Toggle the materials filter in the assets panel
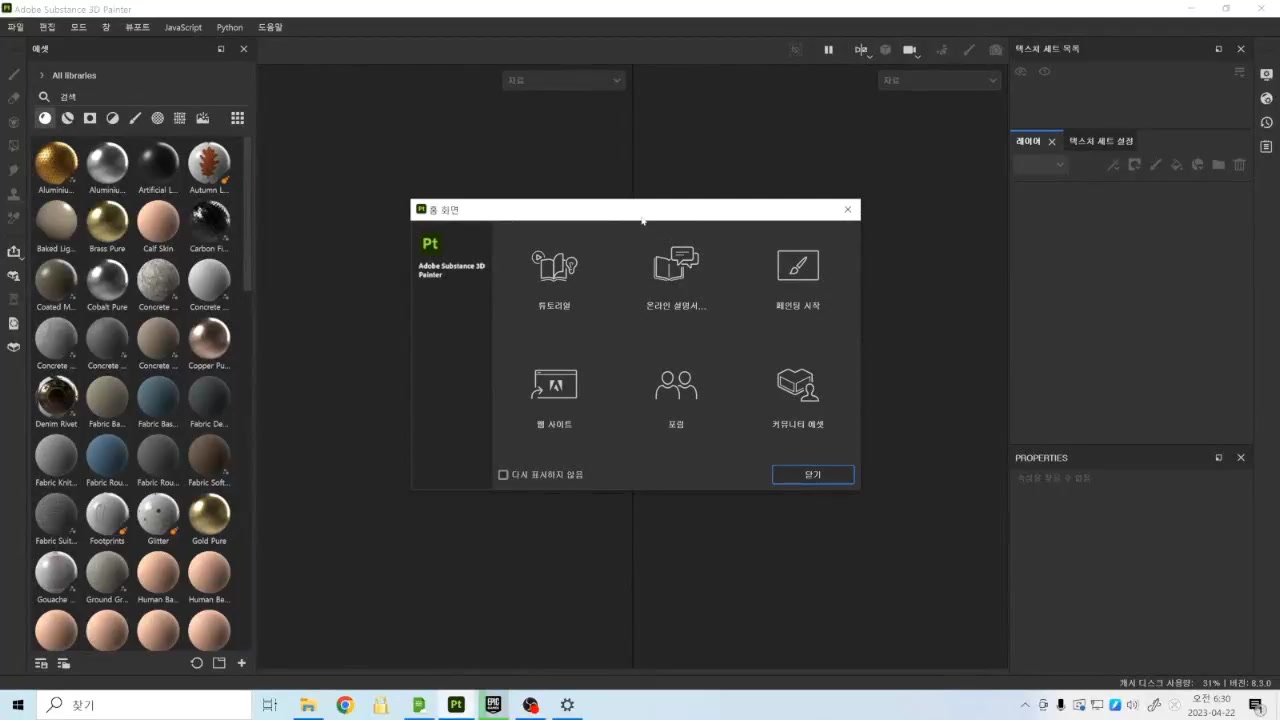1280x720 pixels. [45, 118]
